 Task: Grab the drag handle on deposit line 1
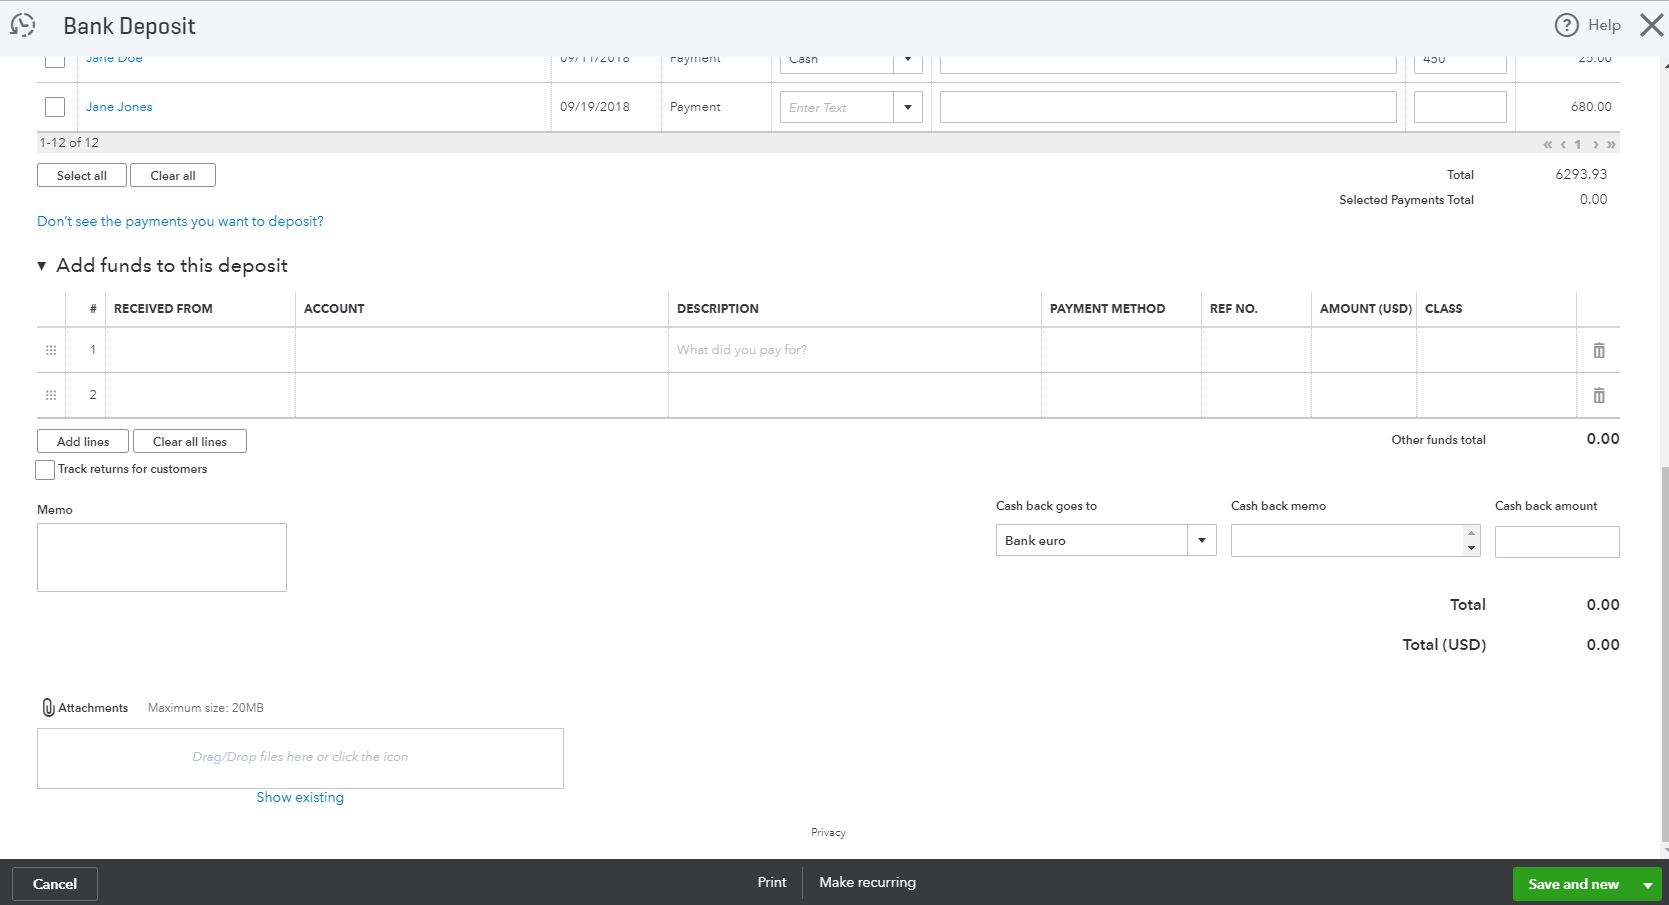(x=50, y=350)
